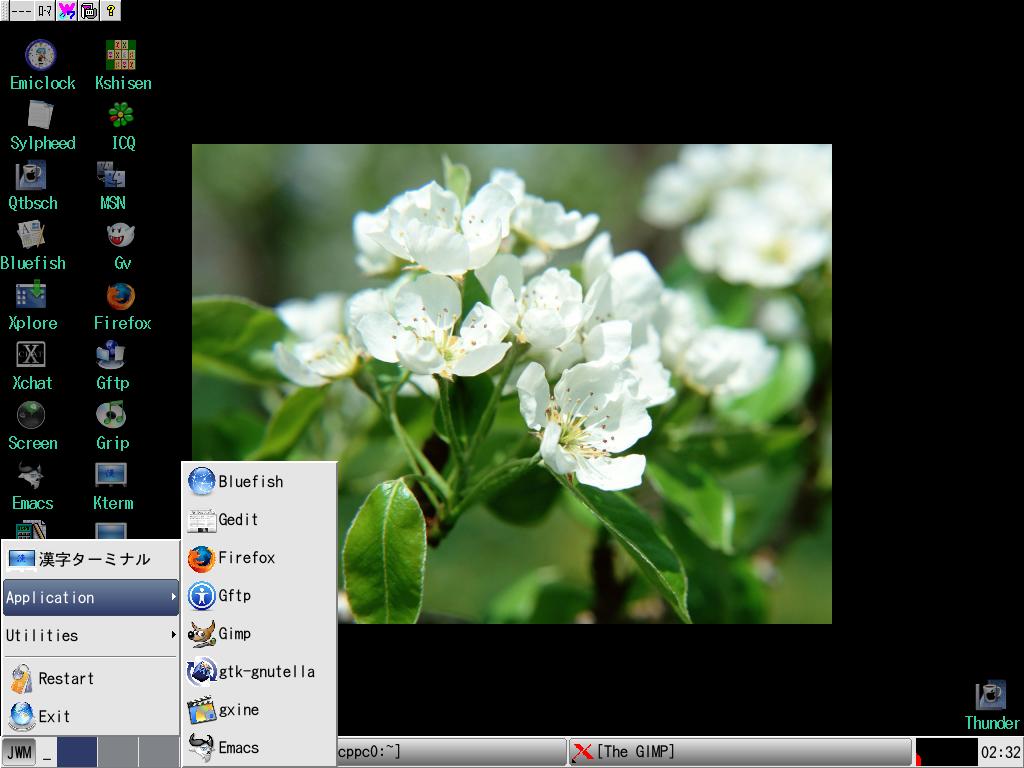The width and height of the screenshot is (1024, 768).
Task: Expand the Utilities submenu
Action: click(x=90, y=635)
